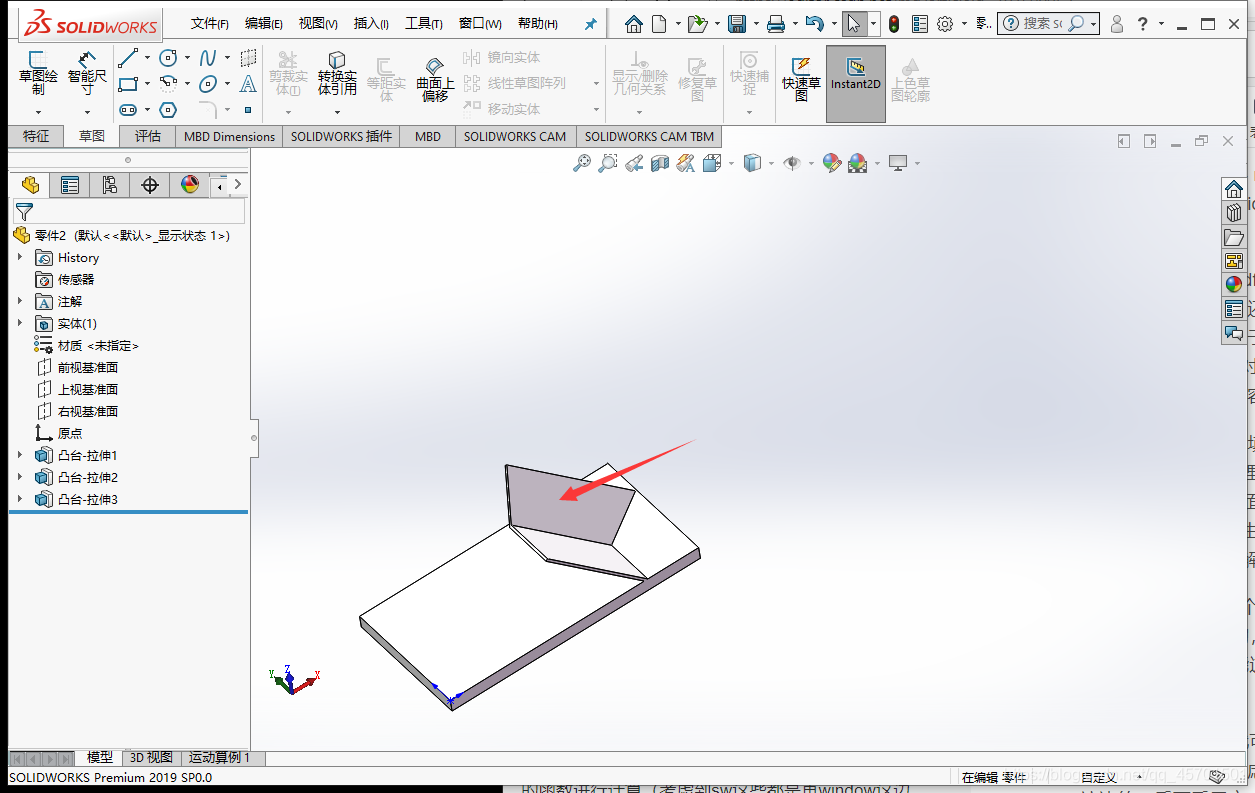1255x793 pixels.
Task: Select the Ellipse sketch tool
Action: click(x=208, y=84)
